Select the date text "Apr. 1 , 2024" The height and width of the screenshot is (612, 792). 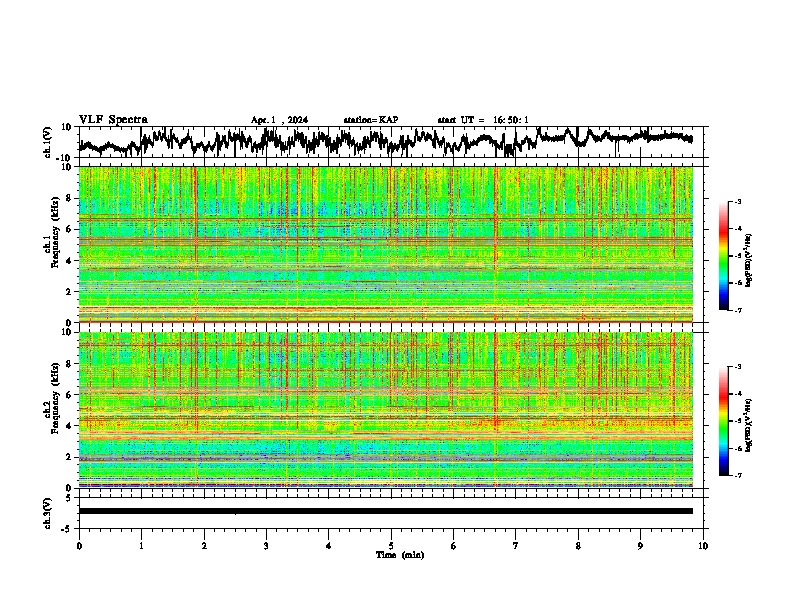click(x=279, y=120)
